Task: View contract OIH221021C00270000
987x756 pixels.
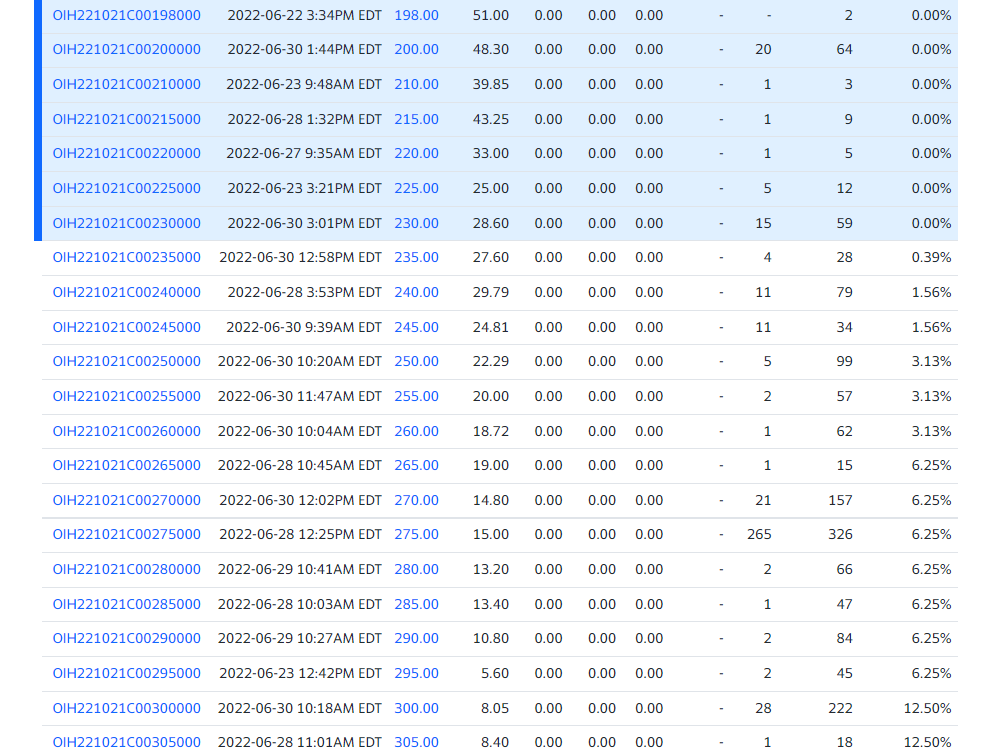Action: [127, 500]
